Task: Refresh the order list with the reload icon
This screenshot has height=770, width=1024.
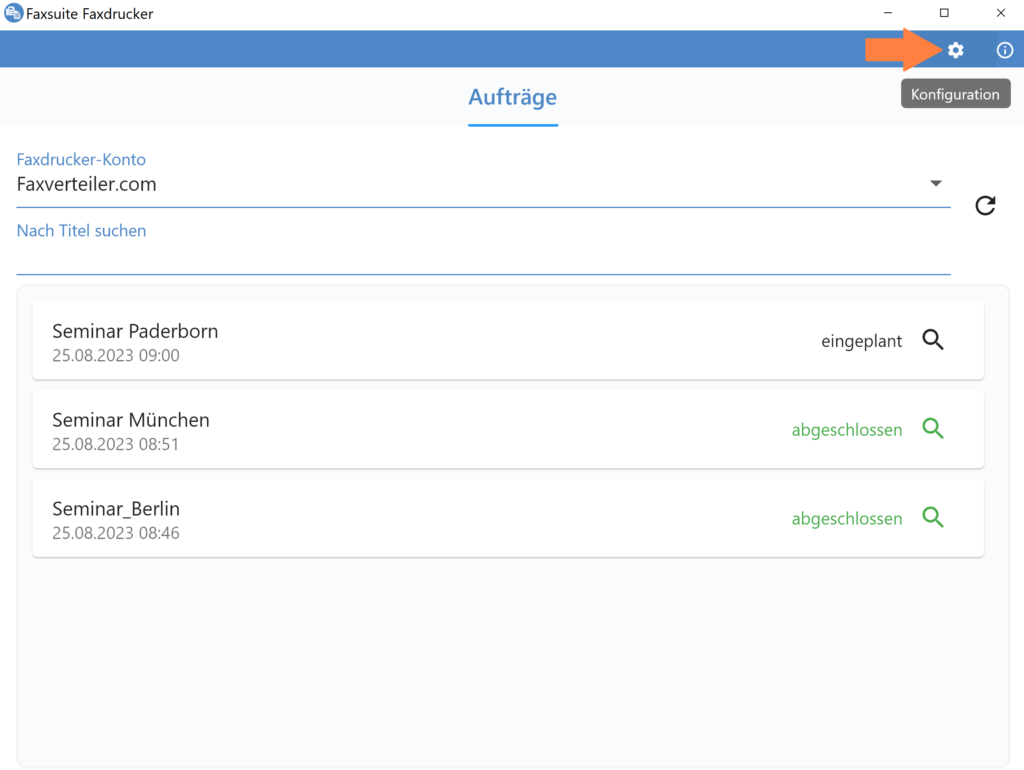Action: coord(985,206)
